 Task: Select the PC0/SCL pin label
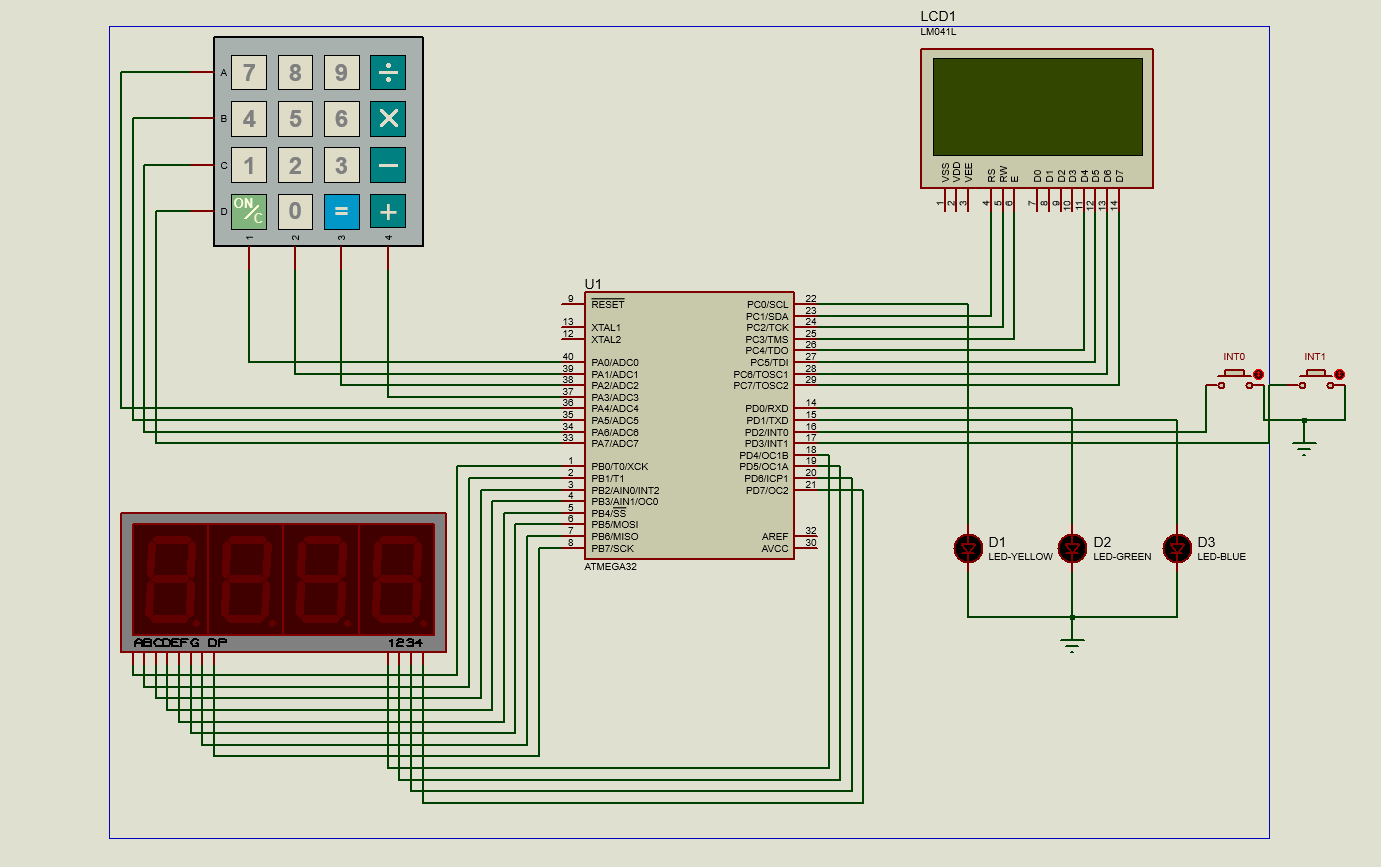tap(768, 305)
